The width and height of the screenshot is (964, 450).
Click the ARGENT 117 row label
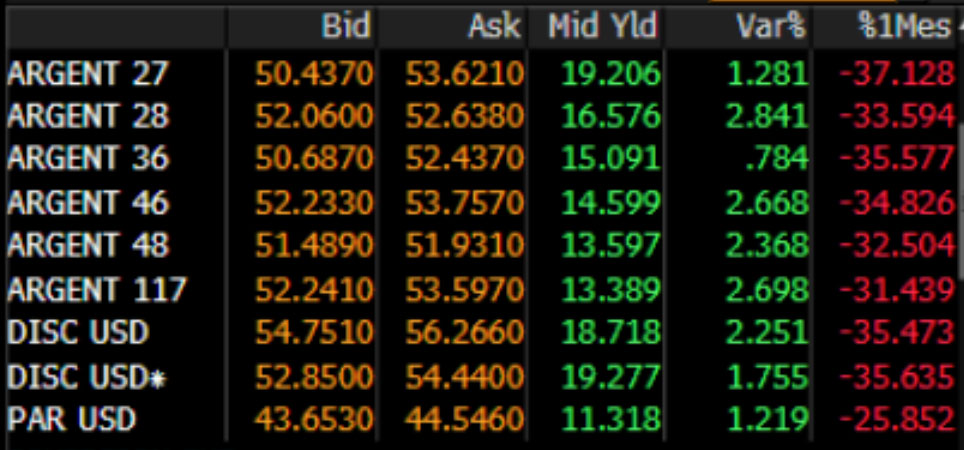97,290
